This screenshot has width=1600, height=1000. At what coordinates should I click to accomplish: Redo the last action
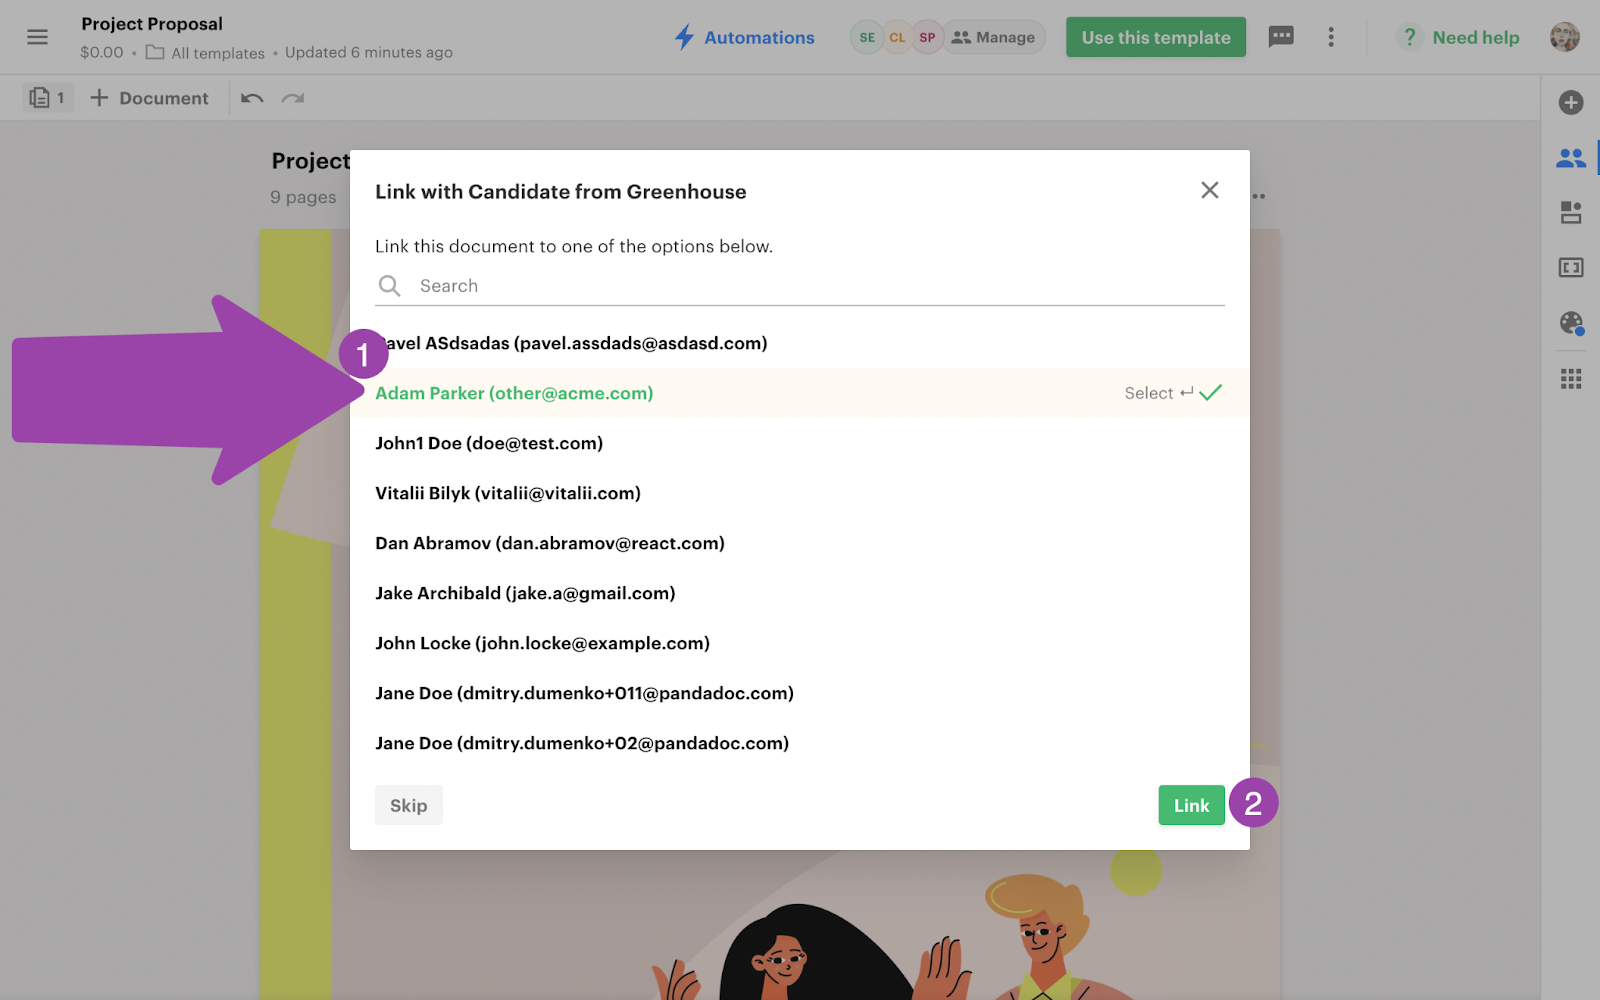tap(293, 98)
